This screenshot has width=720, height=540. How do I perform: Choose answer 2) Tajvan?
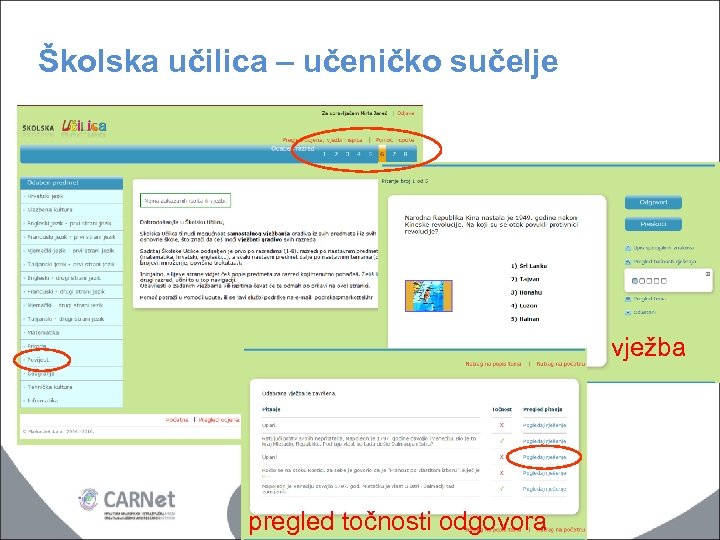coord(525,279)
